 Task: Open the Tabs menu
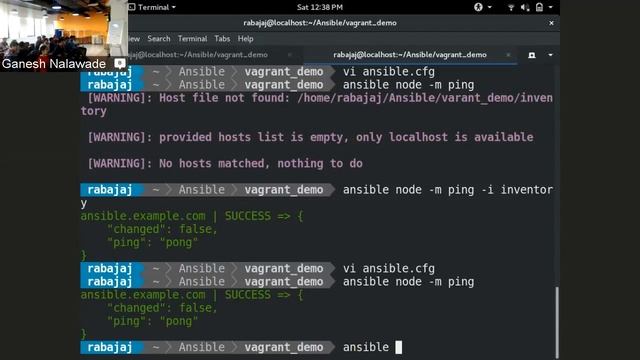coord(222,39)
